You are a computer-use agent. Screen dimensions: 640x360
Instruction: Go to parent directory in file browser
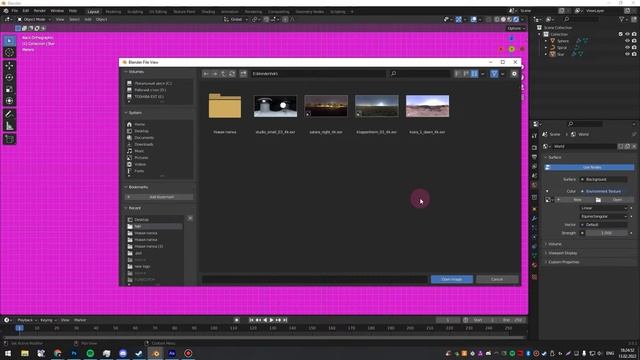click(223, 74)
